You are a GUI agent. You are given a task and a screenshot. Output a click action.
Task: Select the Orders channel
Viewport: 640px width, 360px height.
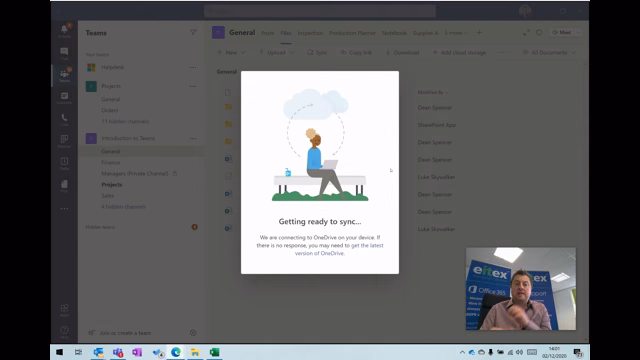click(x=109, y=111)
